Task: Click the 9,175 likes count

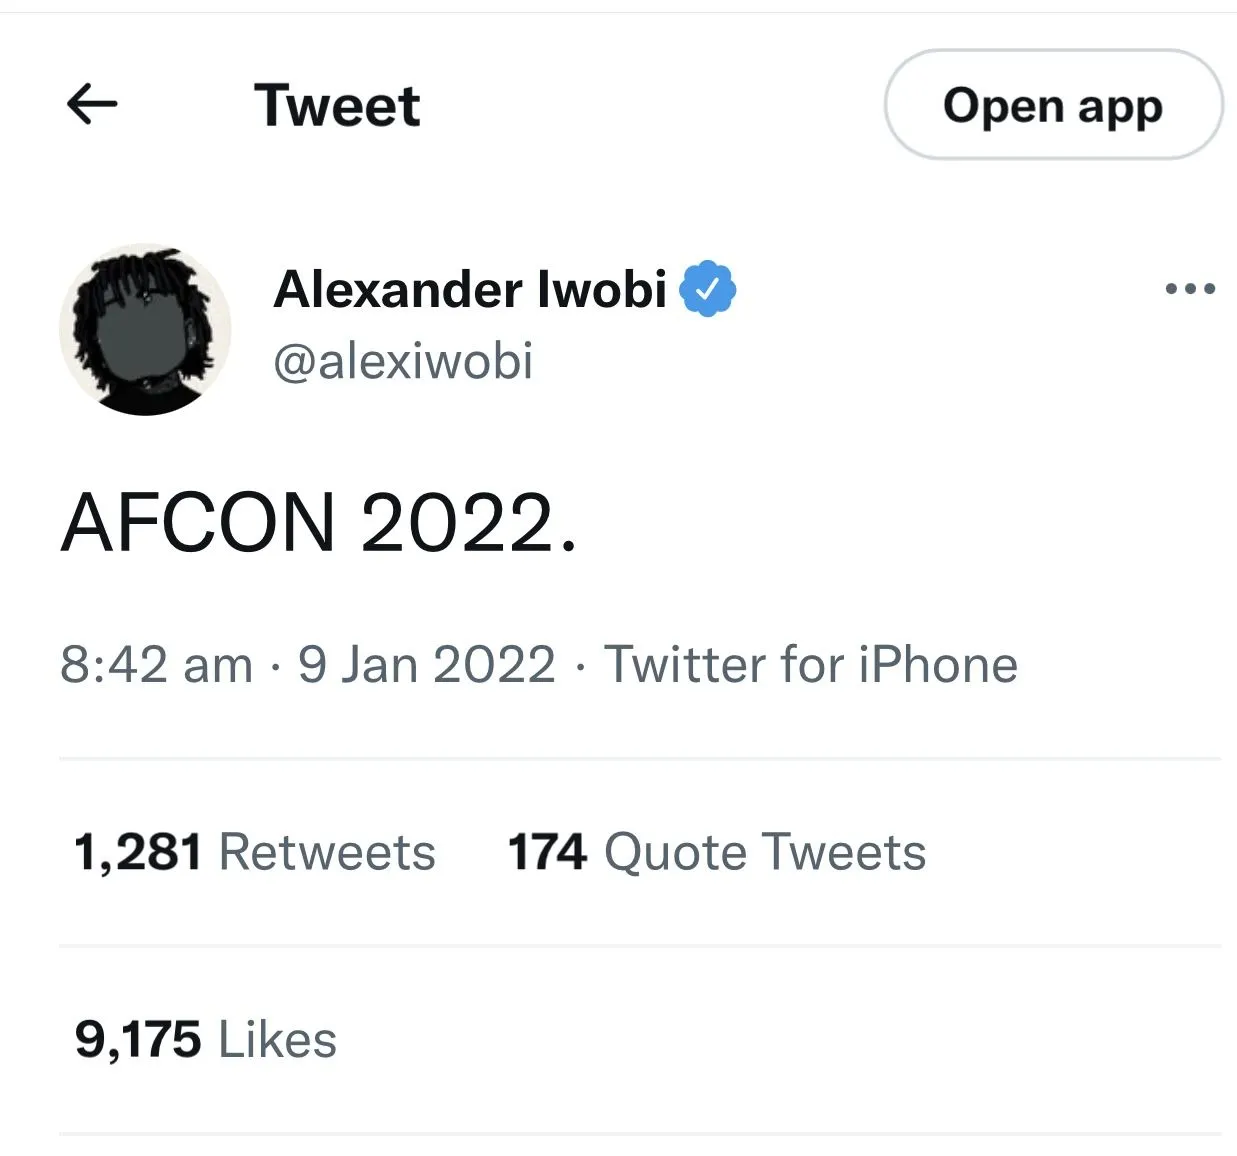Action: (x=138, y=1040)
